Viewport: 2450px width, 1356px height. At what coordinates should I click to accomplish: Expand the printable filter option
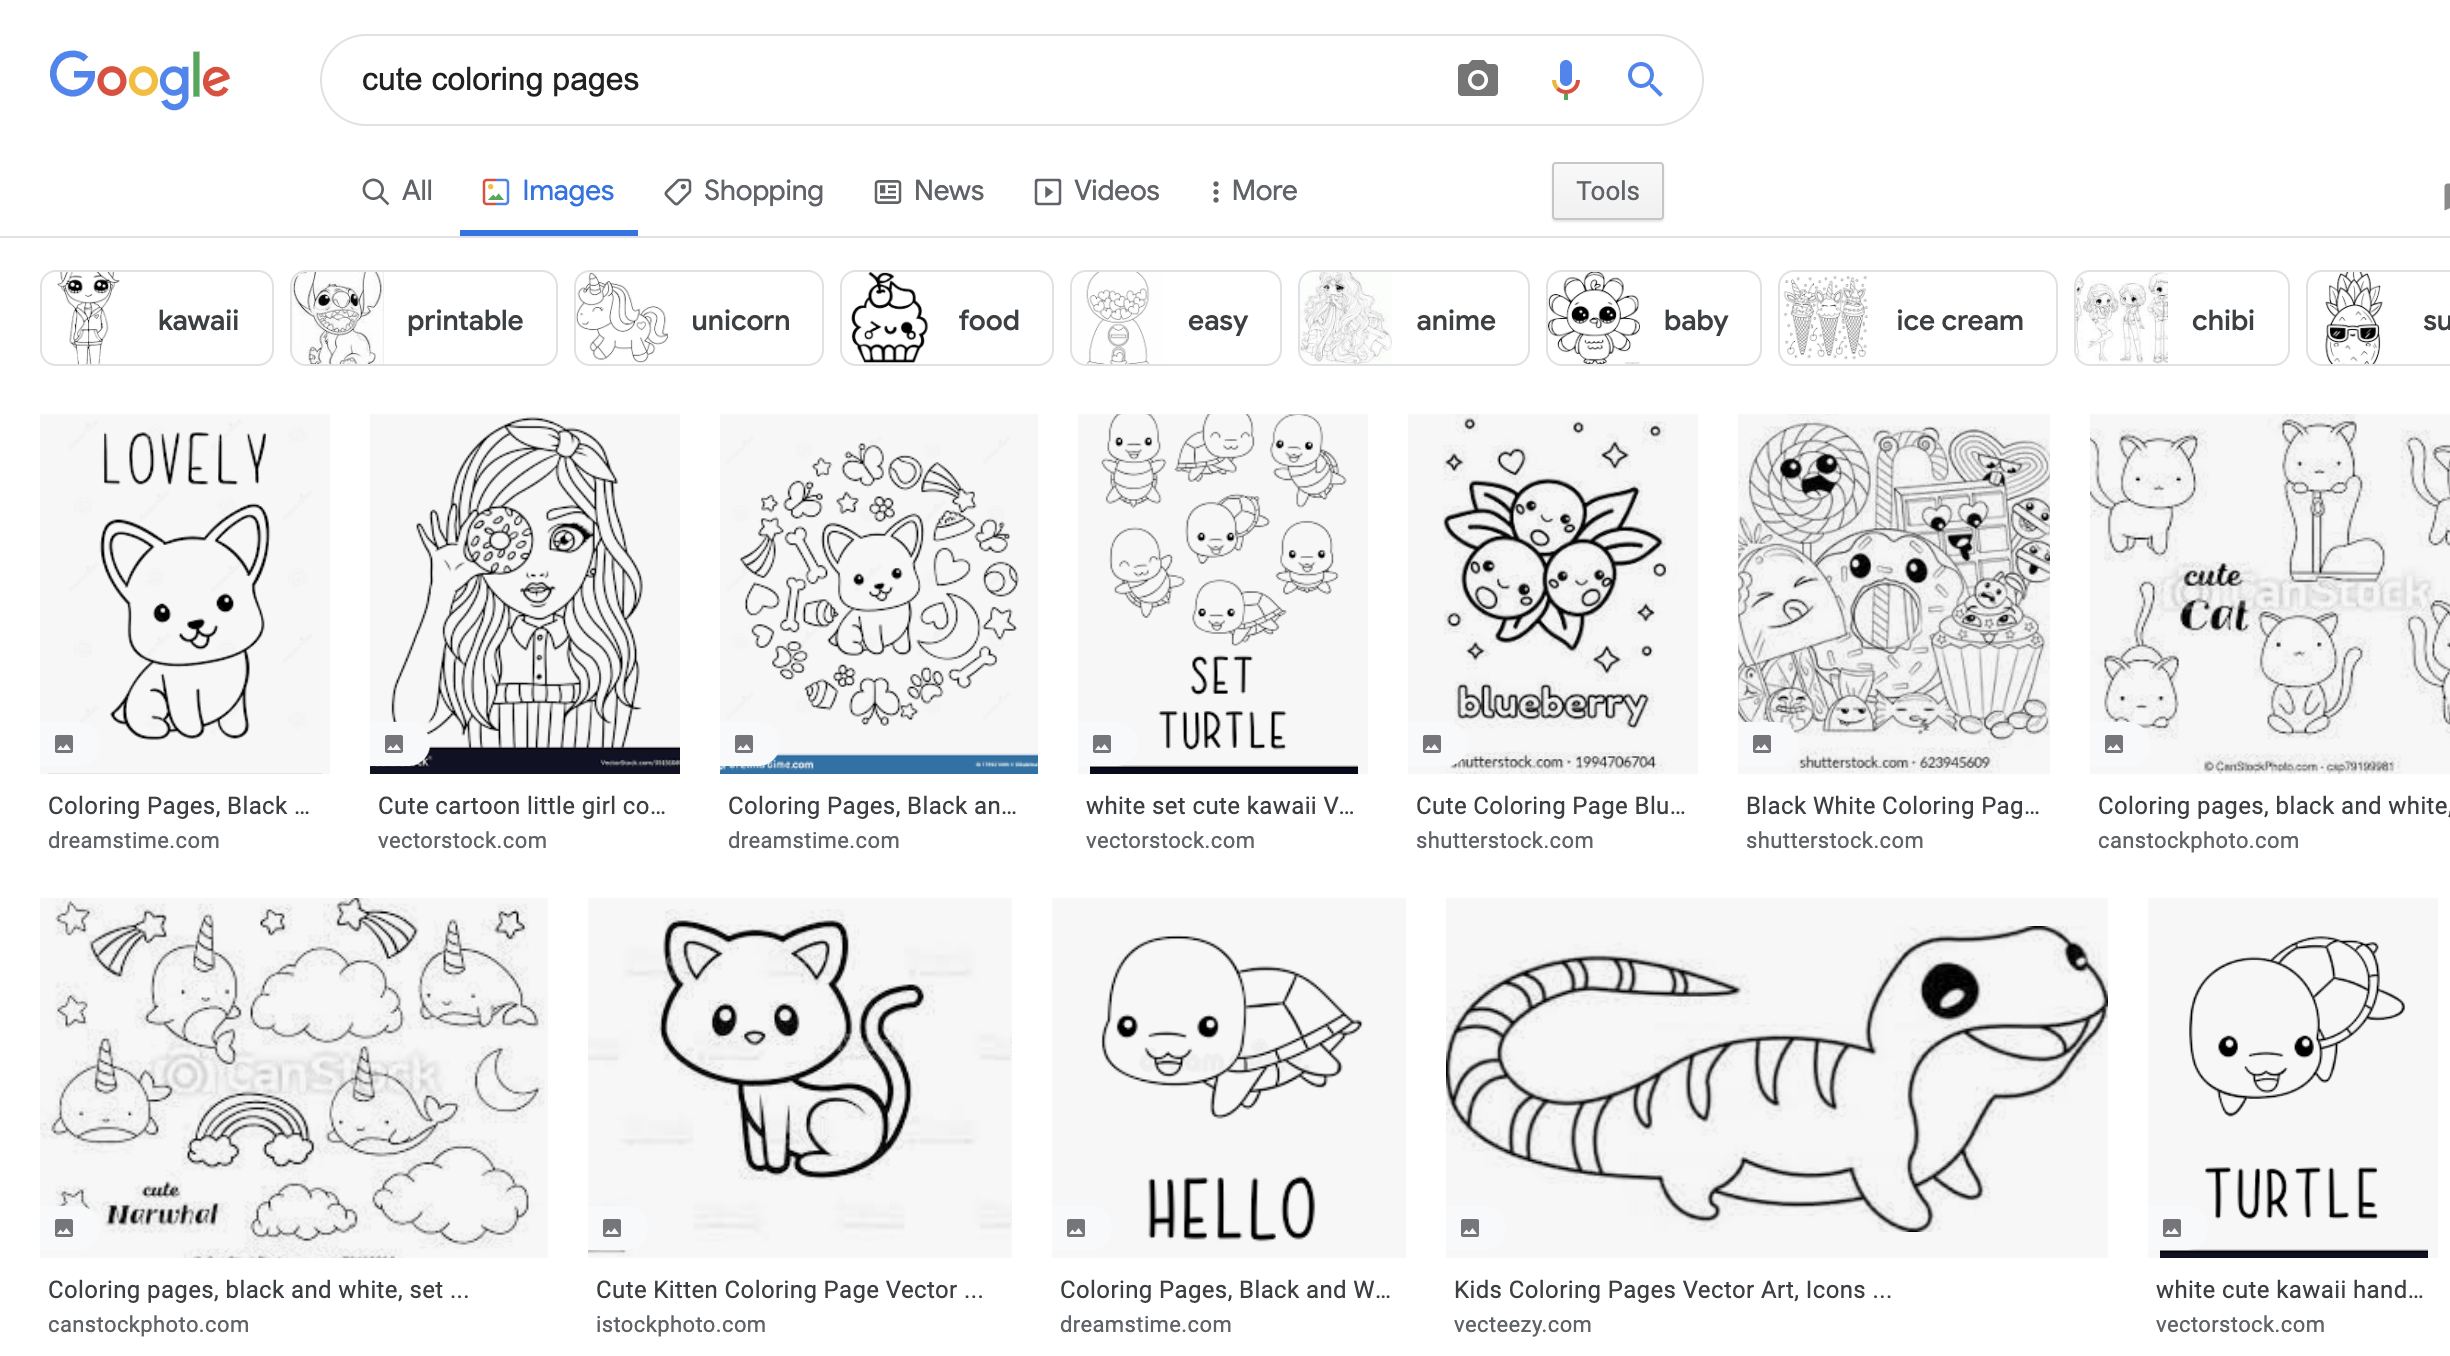point(421,317)
